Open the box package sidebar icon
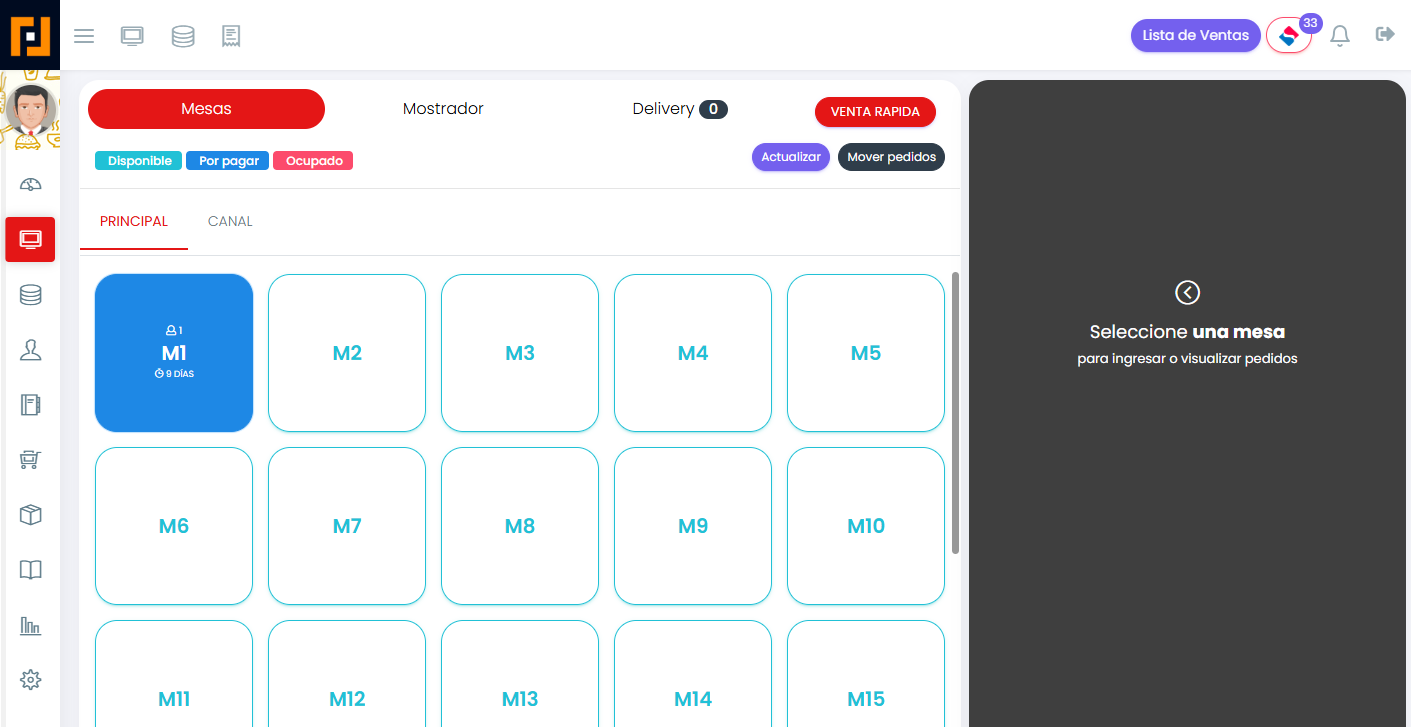 pos(30,515)
